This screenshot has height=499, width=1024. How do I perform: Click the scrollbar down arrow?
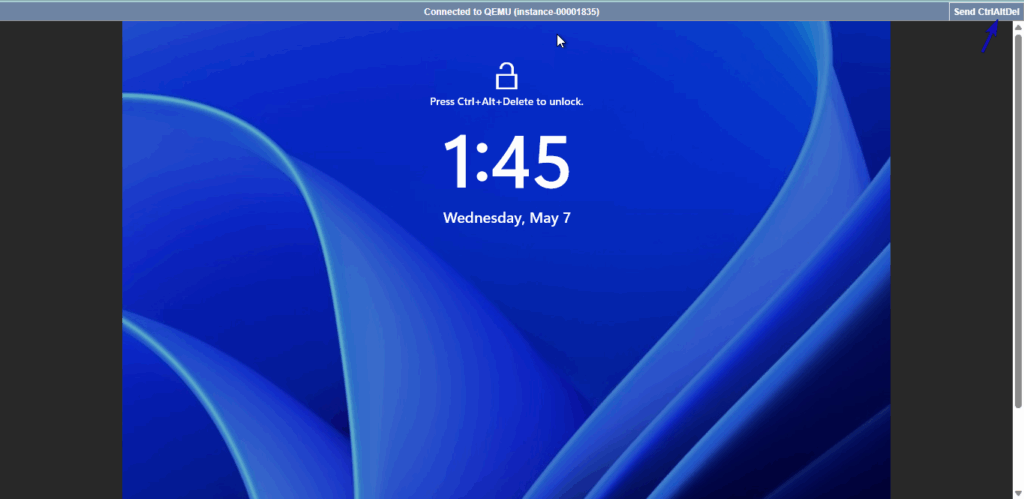[x=1018, y=493]
